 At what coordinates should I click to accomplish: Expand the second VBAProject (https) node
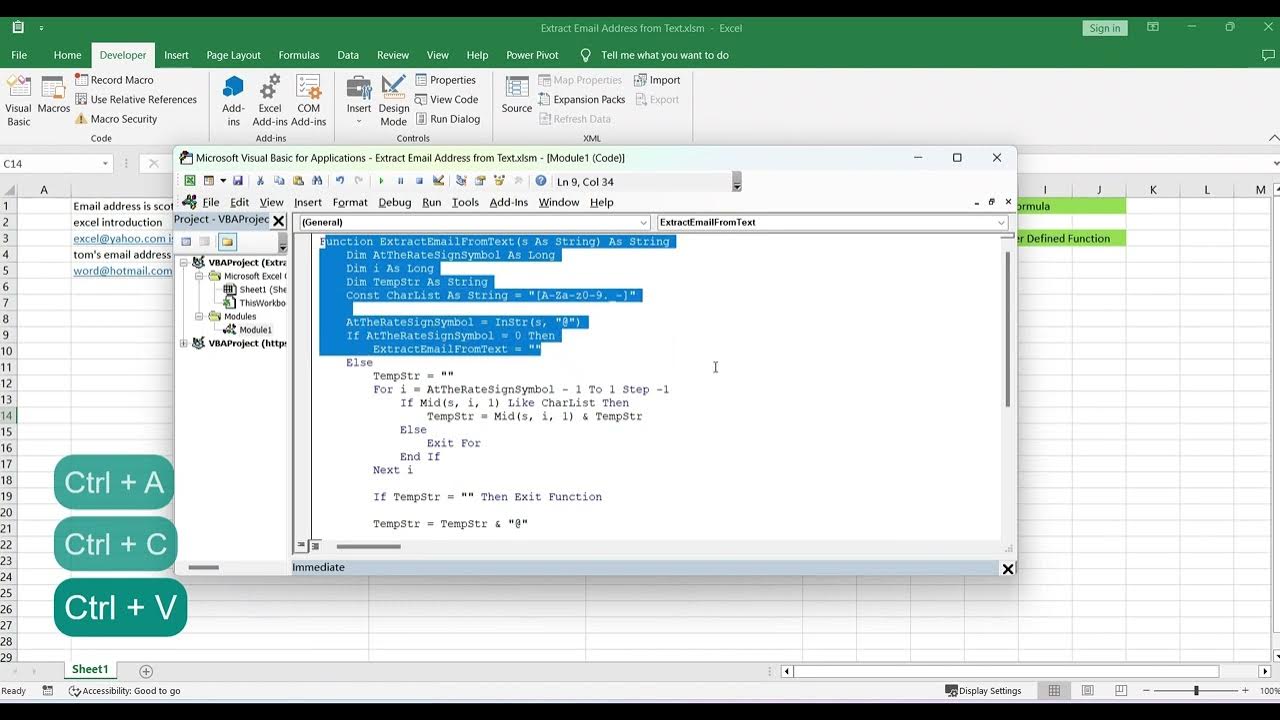[x=184, y=343]
